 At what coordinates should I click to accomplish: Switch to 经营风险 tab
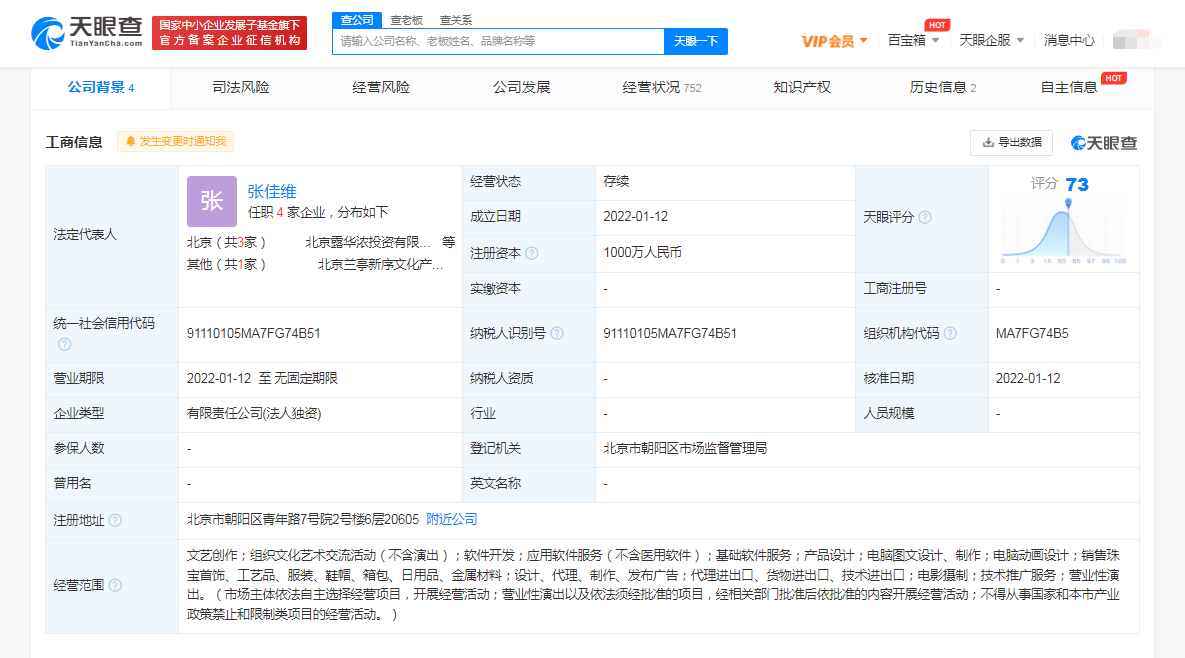click(x=381, y=88)
